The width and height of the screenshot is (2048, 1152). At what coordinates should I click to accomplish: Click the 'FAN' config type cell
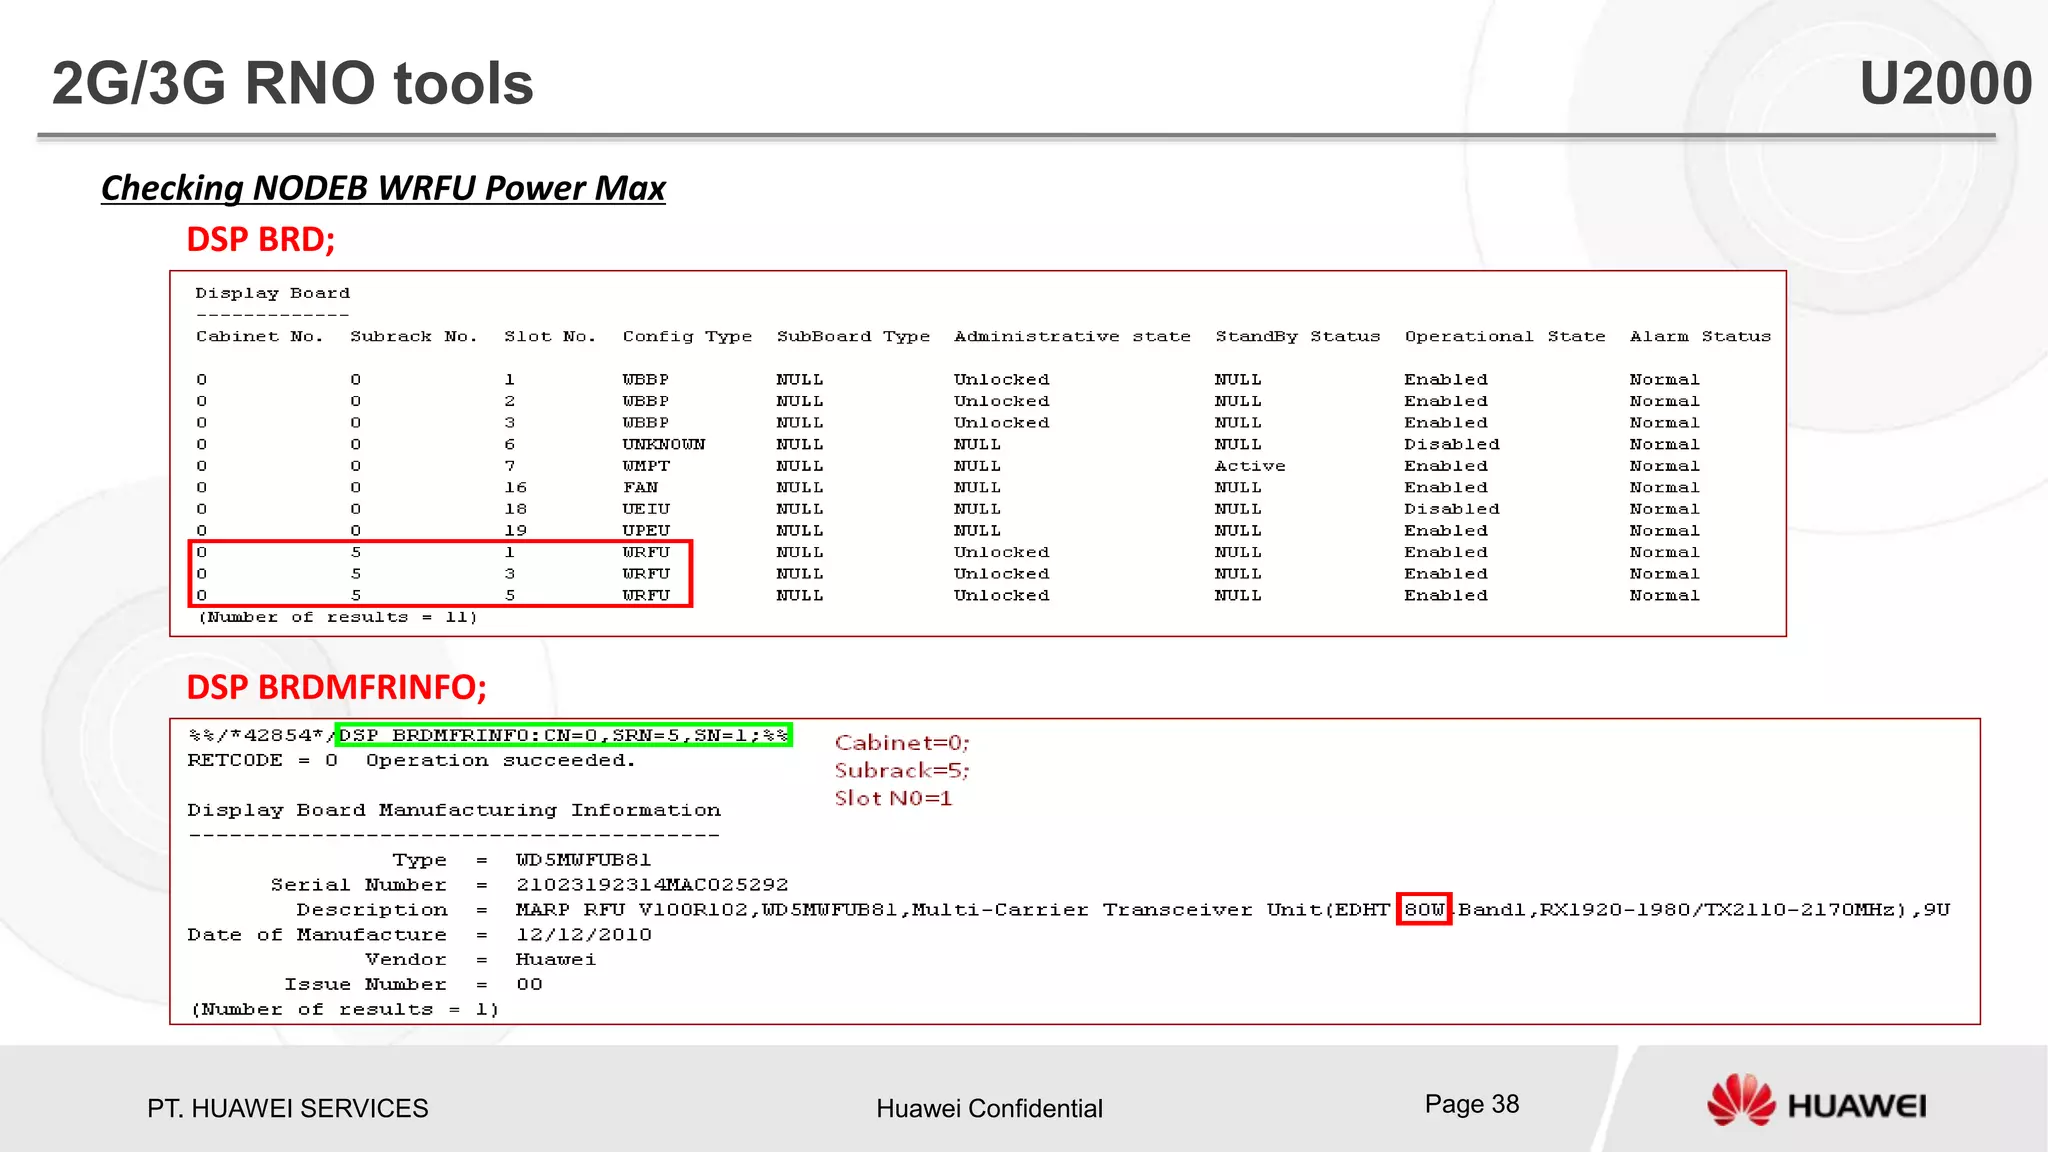pyautogui.click(x=640, y=487)
